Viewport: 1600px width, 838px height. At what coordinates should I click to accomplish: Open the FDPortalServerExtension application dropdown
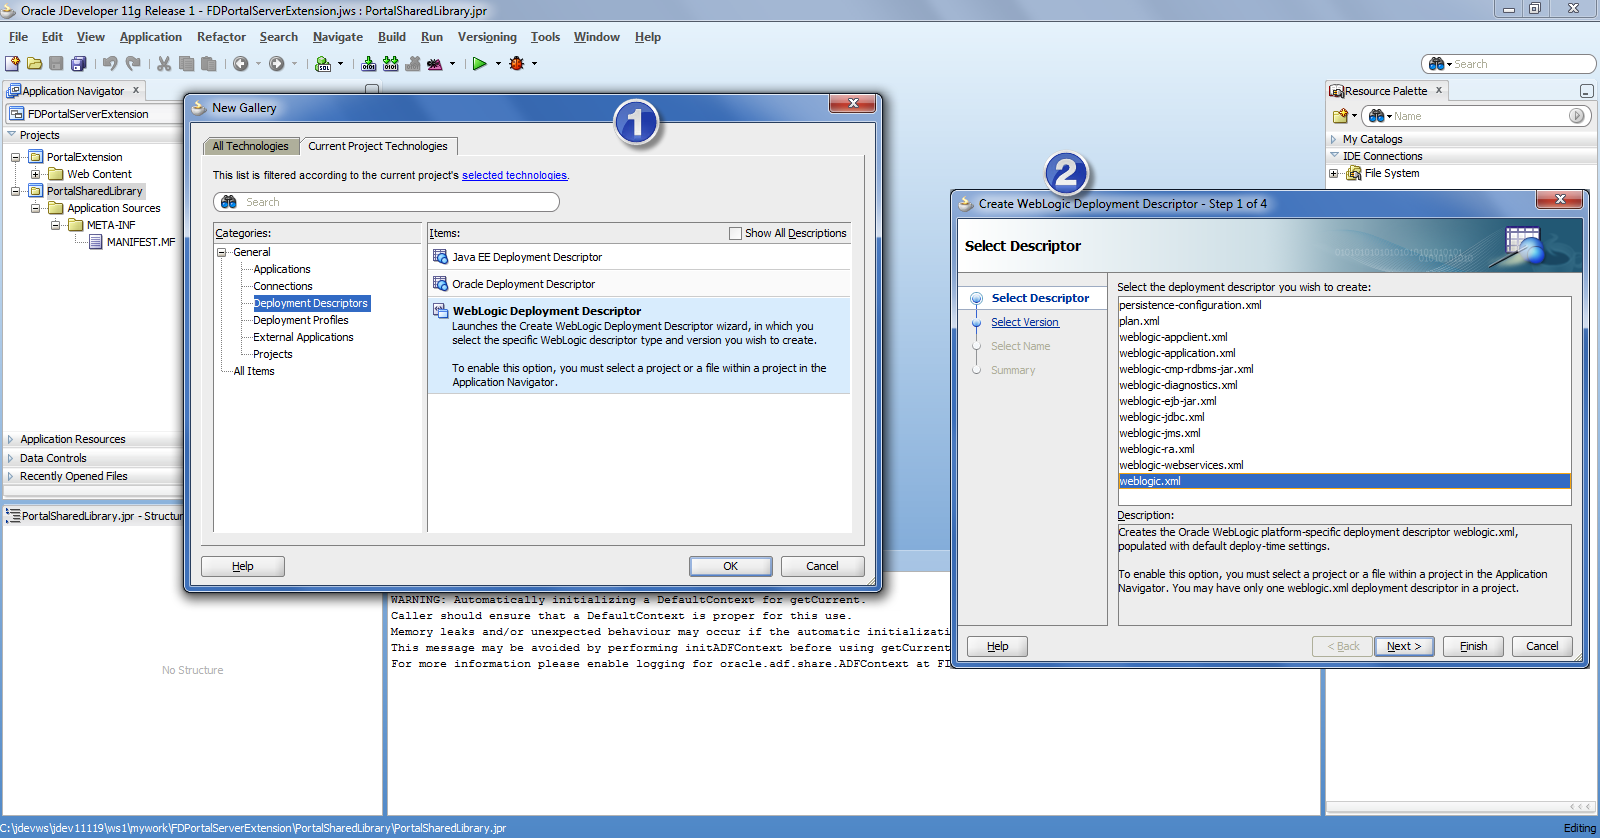(x=95, y=114)
